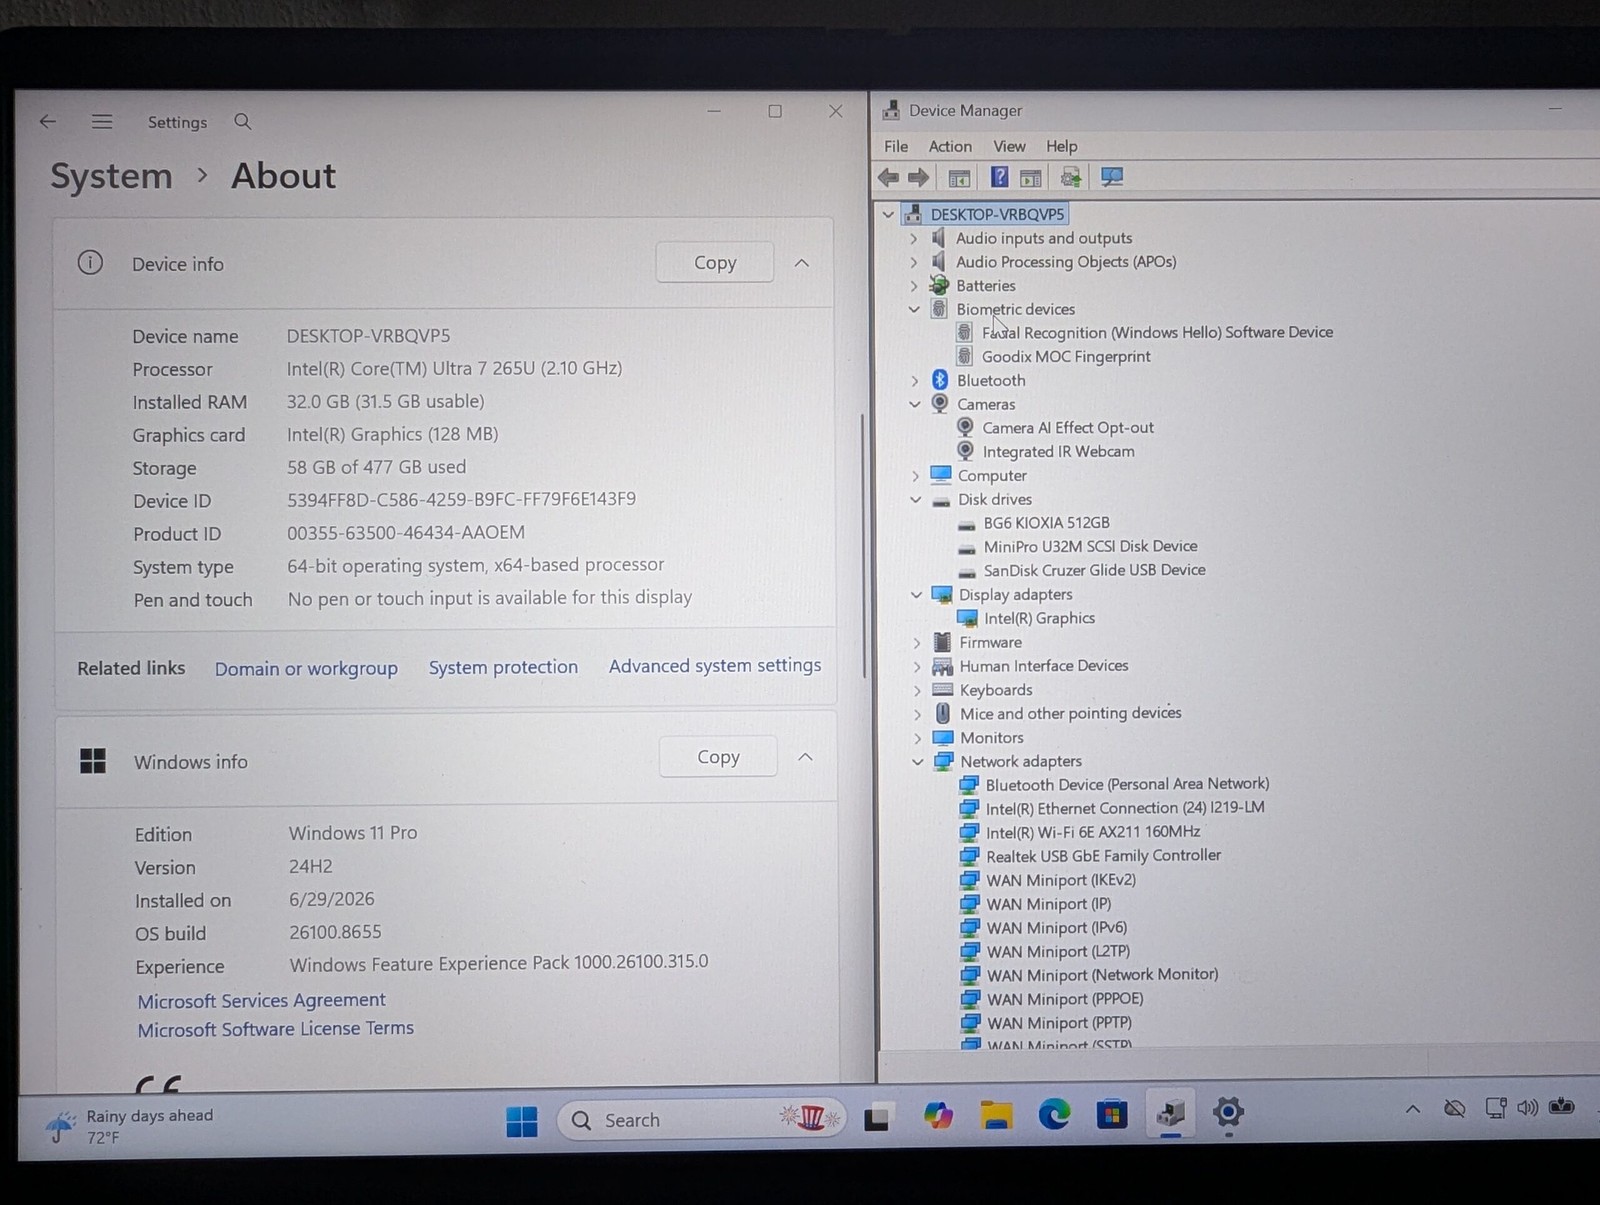
Task: Expand the Firmware category
Action: pos(916,643)
